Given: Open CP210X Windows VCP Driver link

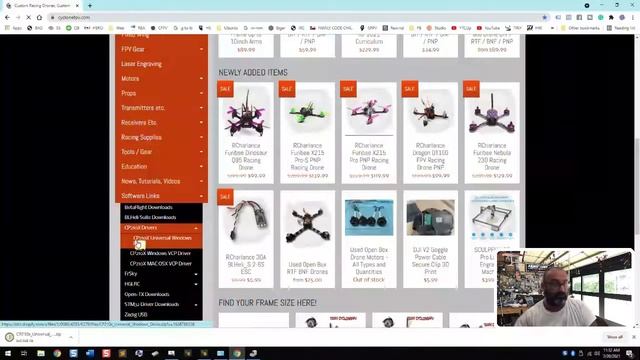Looking at the screenshot, I should [160, 253].
